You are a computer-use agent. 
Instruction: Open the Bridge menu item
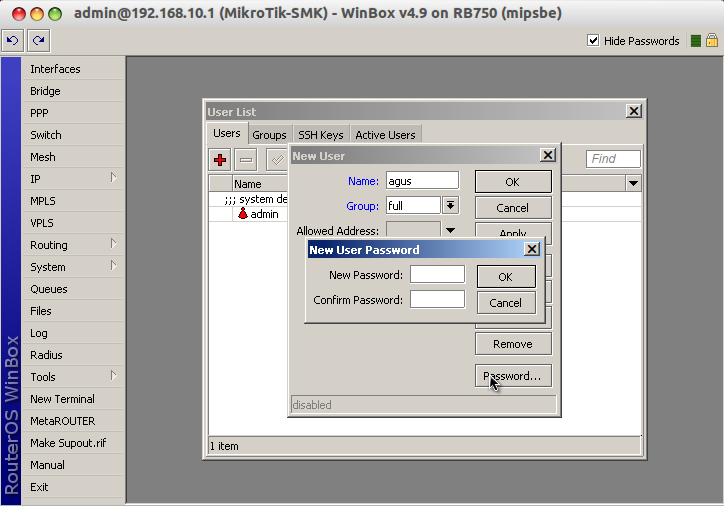[x=73, y=91]
